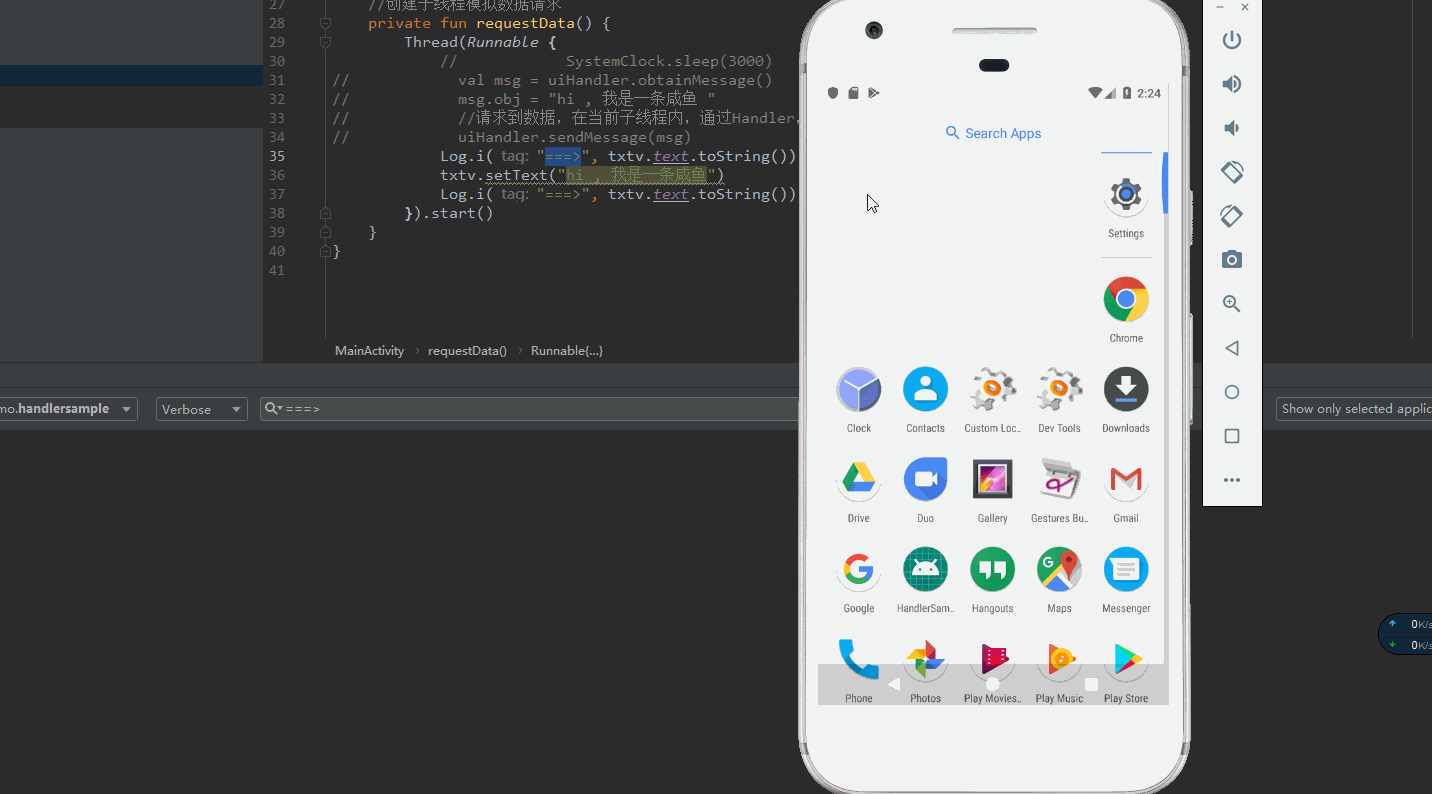
Task: Open the handlersample process filter dropdown
Action: click(68, 408)
